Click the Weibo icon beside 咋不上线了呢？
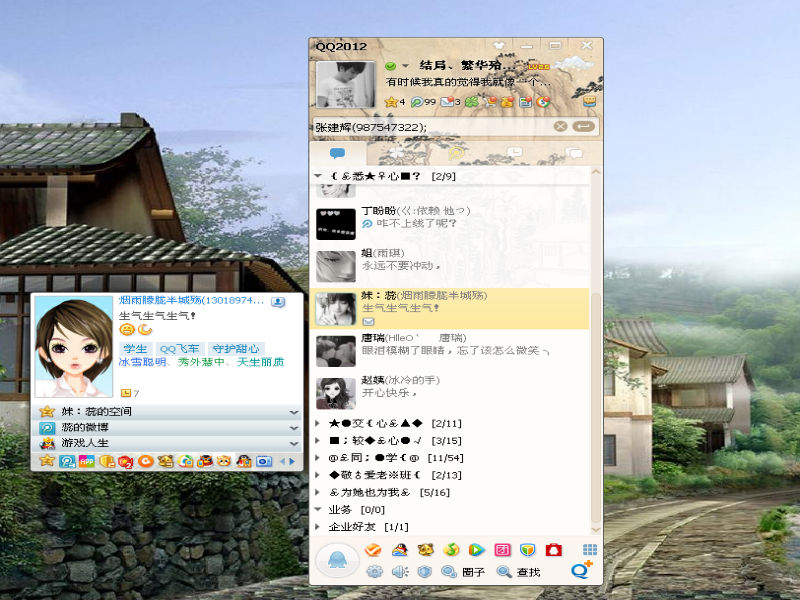This screenshot has height=600, width=800. (x=367, y=223)
